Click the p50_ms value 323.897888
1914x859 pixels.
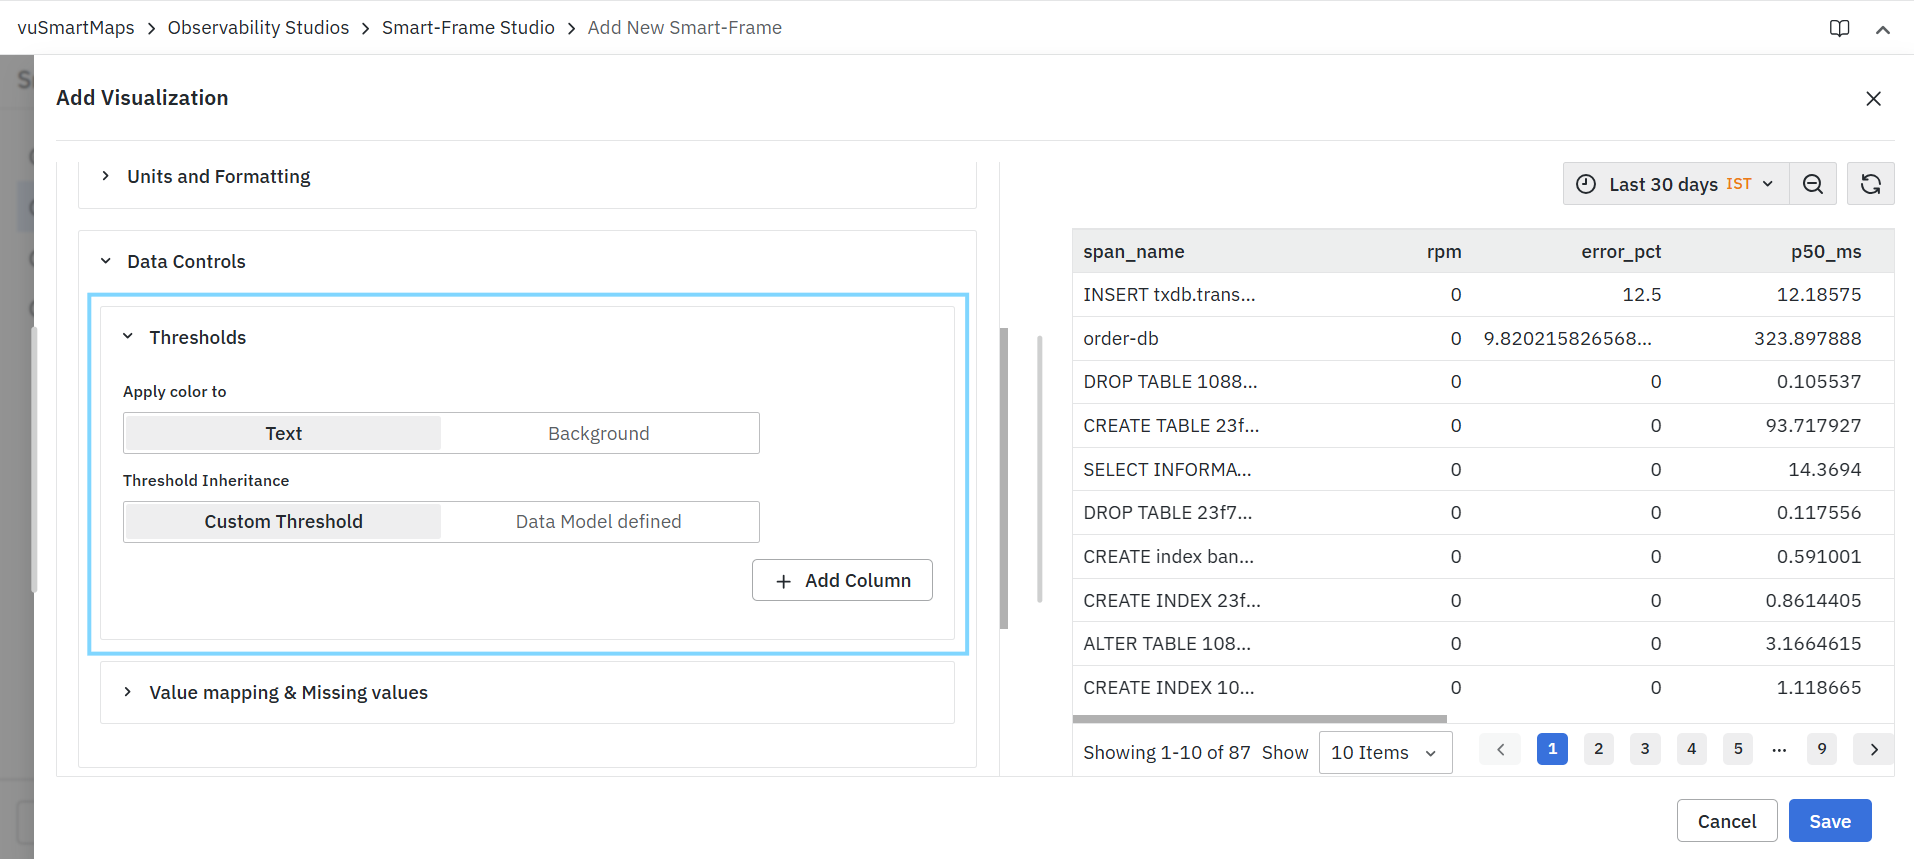(1808, 339)
